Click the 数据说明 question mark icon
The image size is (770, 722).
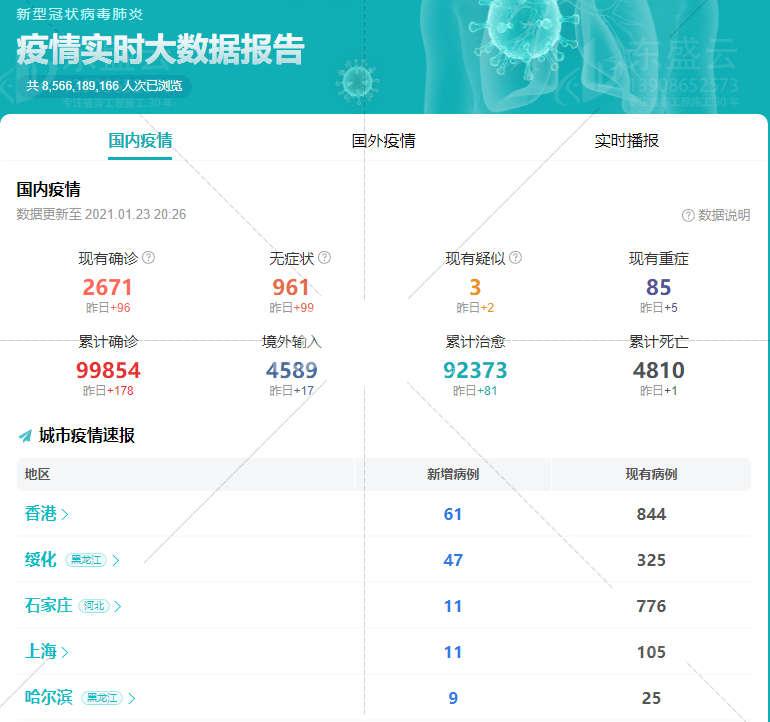coord(688,215)
